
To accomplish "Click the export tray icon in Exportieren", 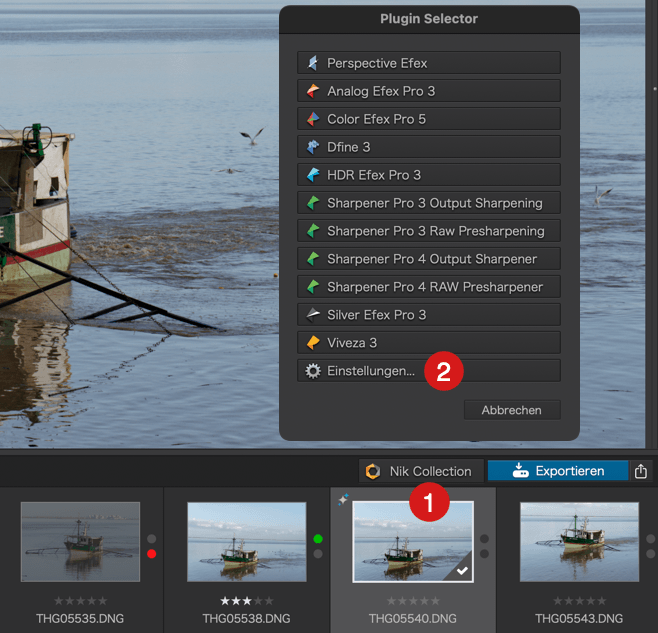I will pos(520,471).
